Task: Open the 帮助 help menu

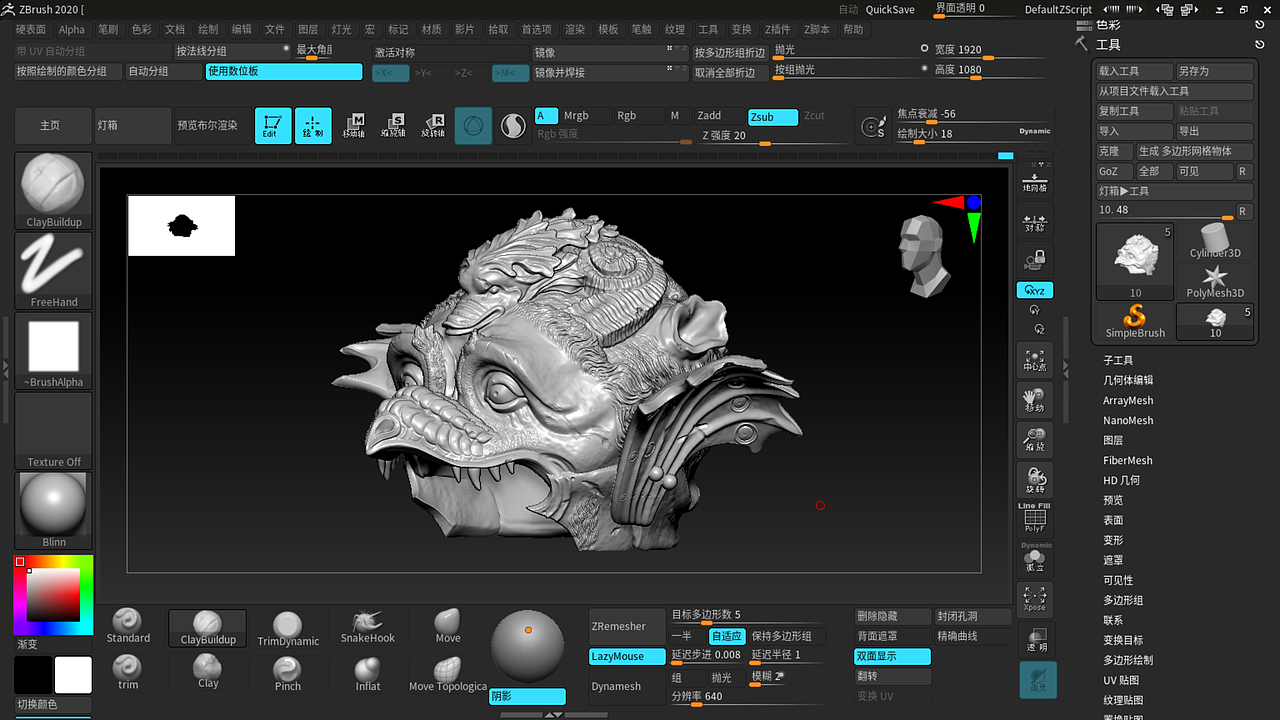Action: coord(853,30)
